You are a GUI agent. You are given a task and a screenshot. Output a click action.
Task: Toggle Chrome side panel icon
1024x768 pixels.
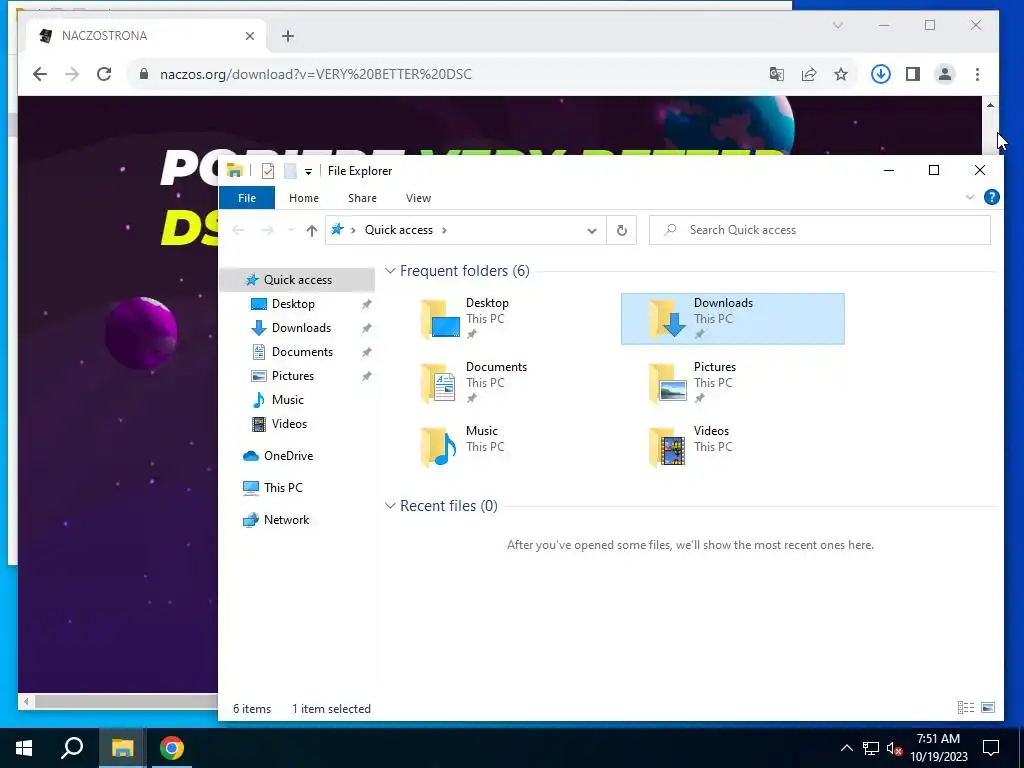click(x=913, y=74)
